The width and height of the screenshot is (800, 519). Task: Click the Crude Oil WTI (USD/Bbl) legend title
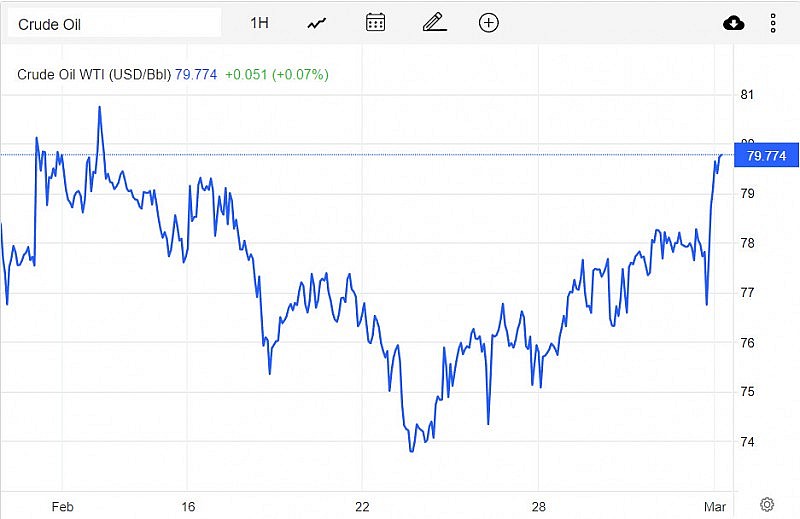95,74
